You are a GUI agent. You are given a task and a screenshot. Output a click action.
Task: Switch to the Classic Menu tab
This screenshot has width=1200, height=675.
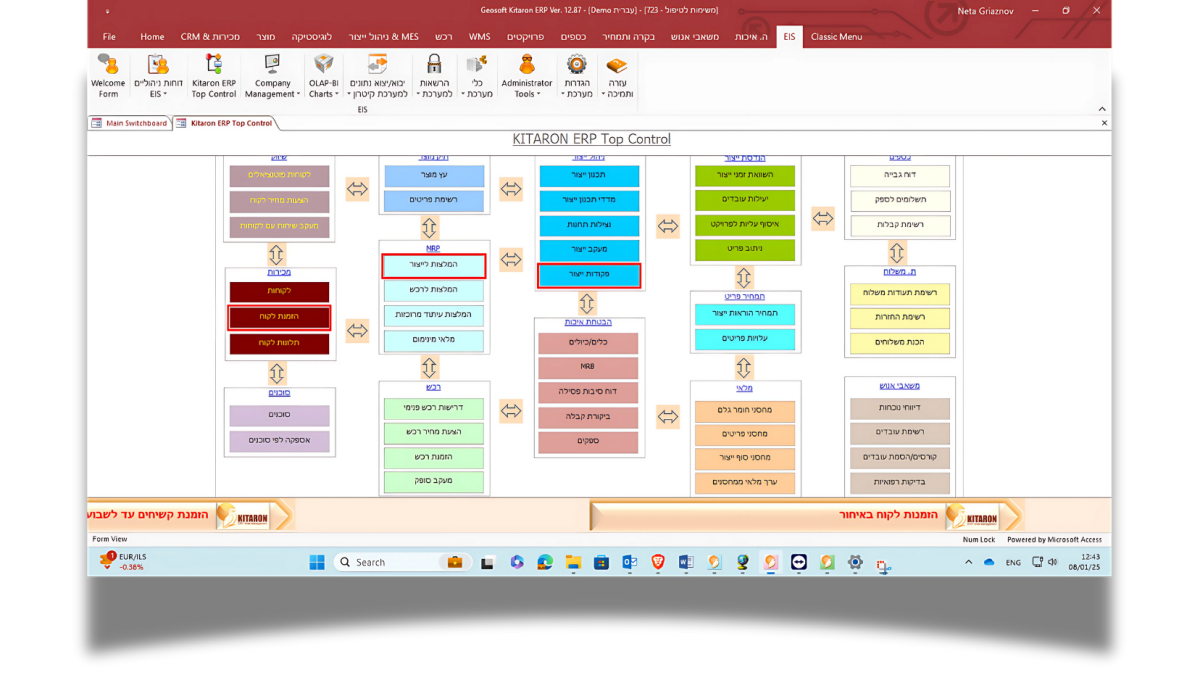(836, 37)
